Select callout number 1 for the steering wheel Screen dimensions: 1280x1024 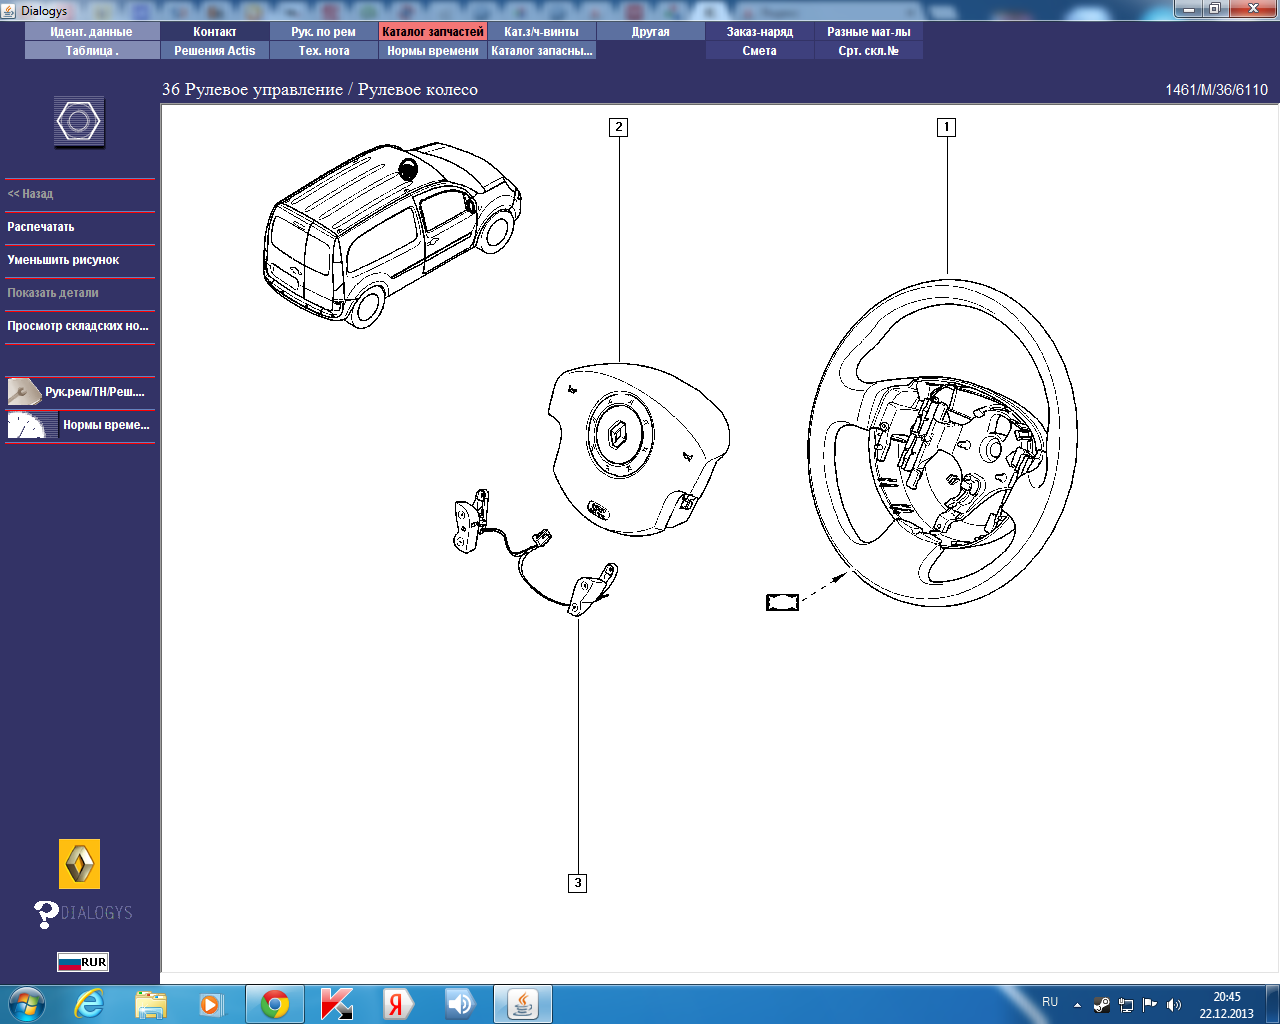[946, 127]
